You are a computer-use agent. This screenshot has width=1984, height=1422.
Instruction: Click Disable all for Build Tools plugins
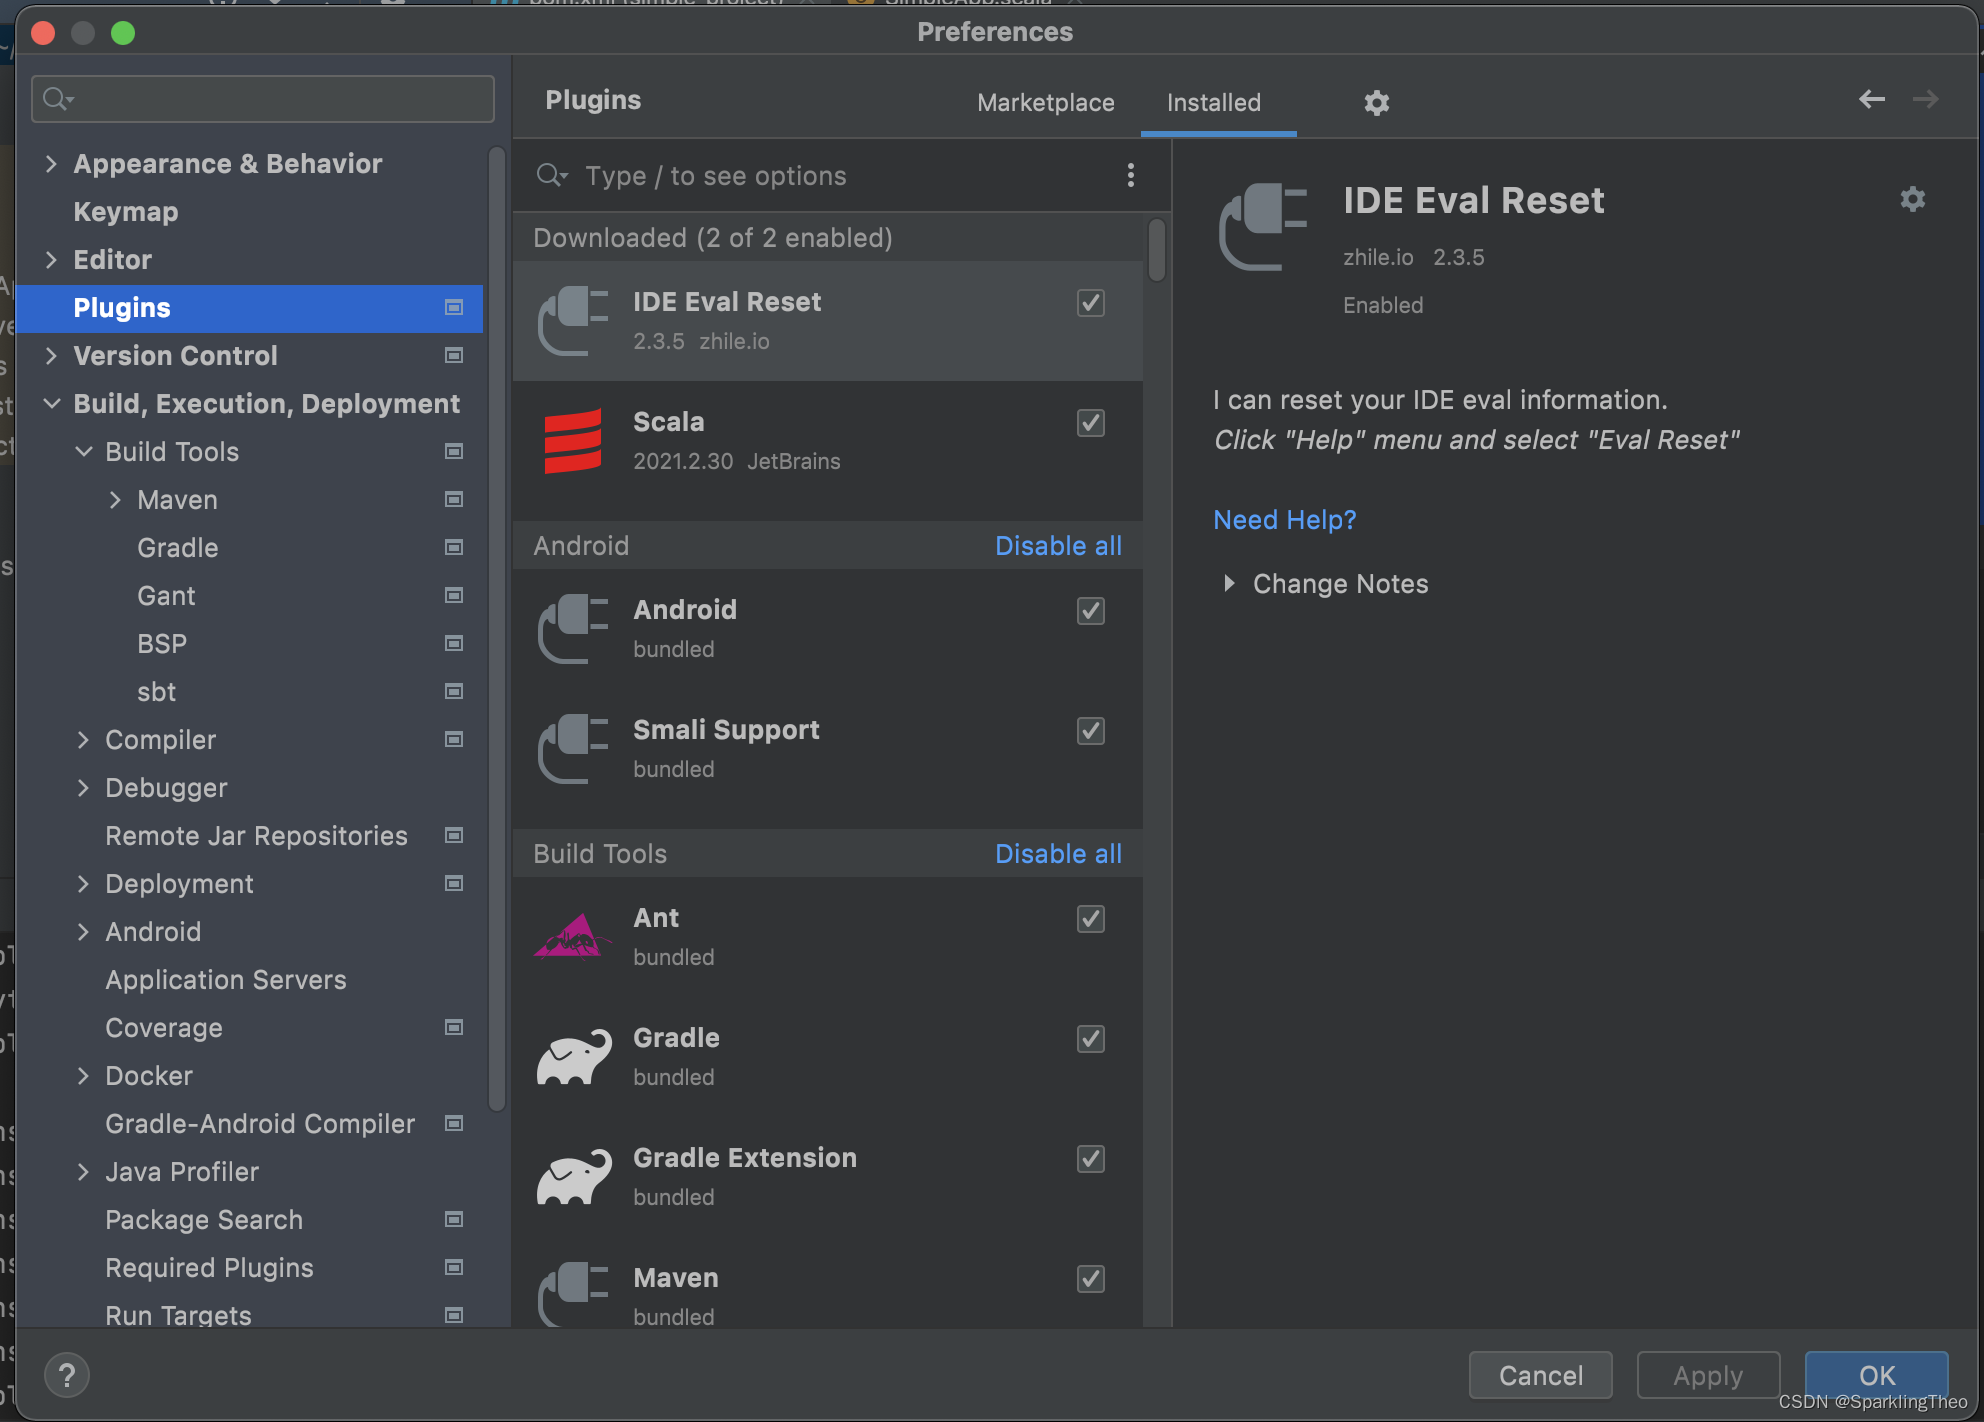tap(1058, 853)
